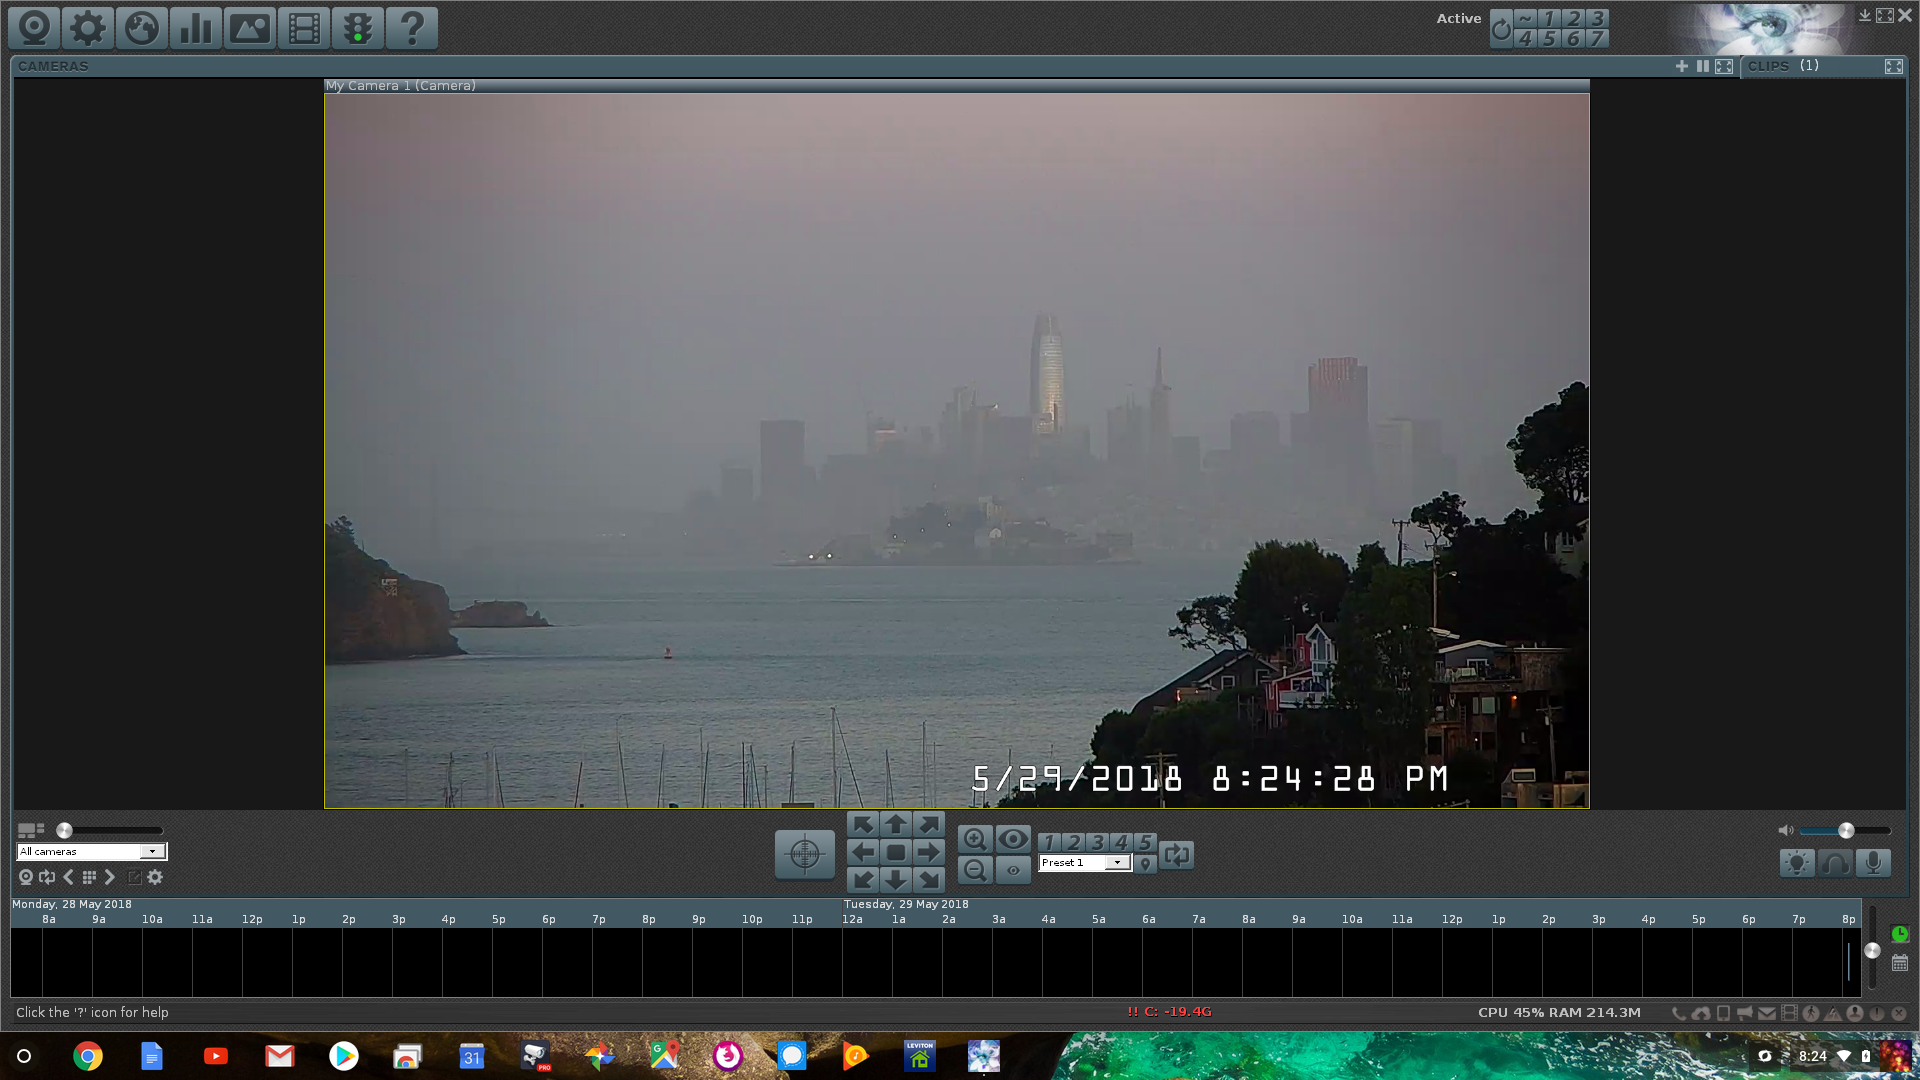This screenshot has width=1920, height=1080.
Task: Expand the Cameras panel to full screen
Action: (x=1724, y=66)
